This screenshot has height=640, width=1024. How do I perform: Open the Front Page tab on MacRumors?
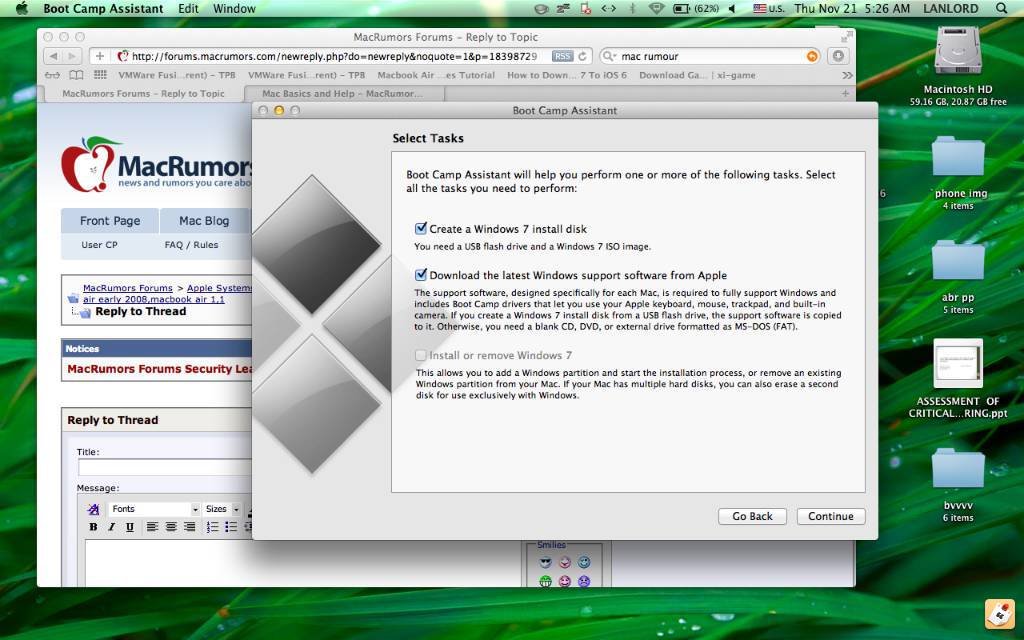110,221
